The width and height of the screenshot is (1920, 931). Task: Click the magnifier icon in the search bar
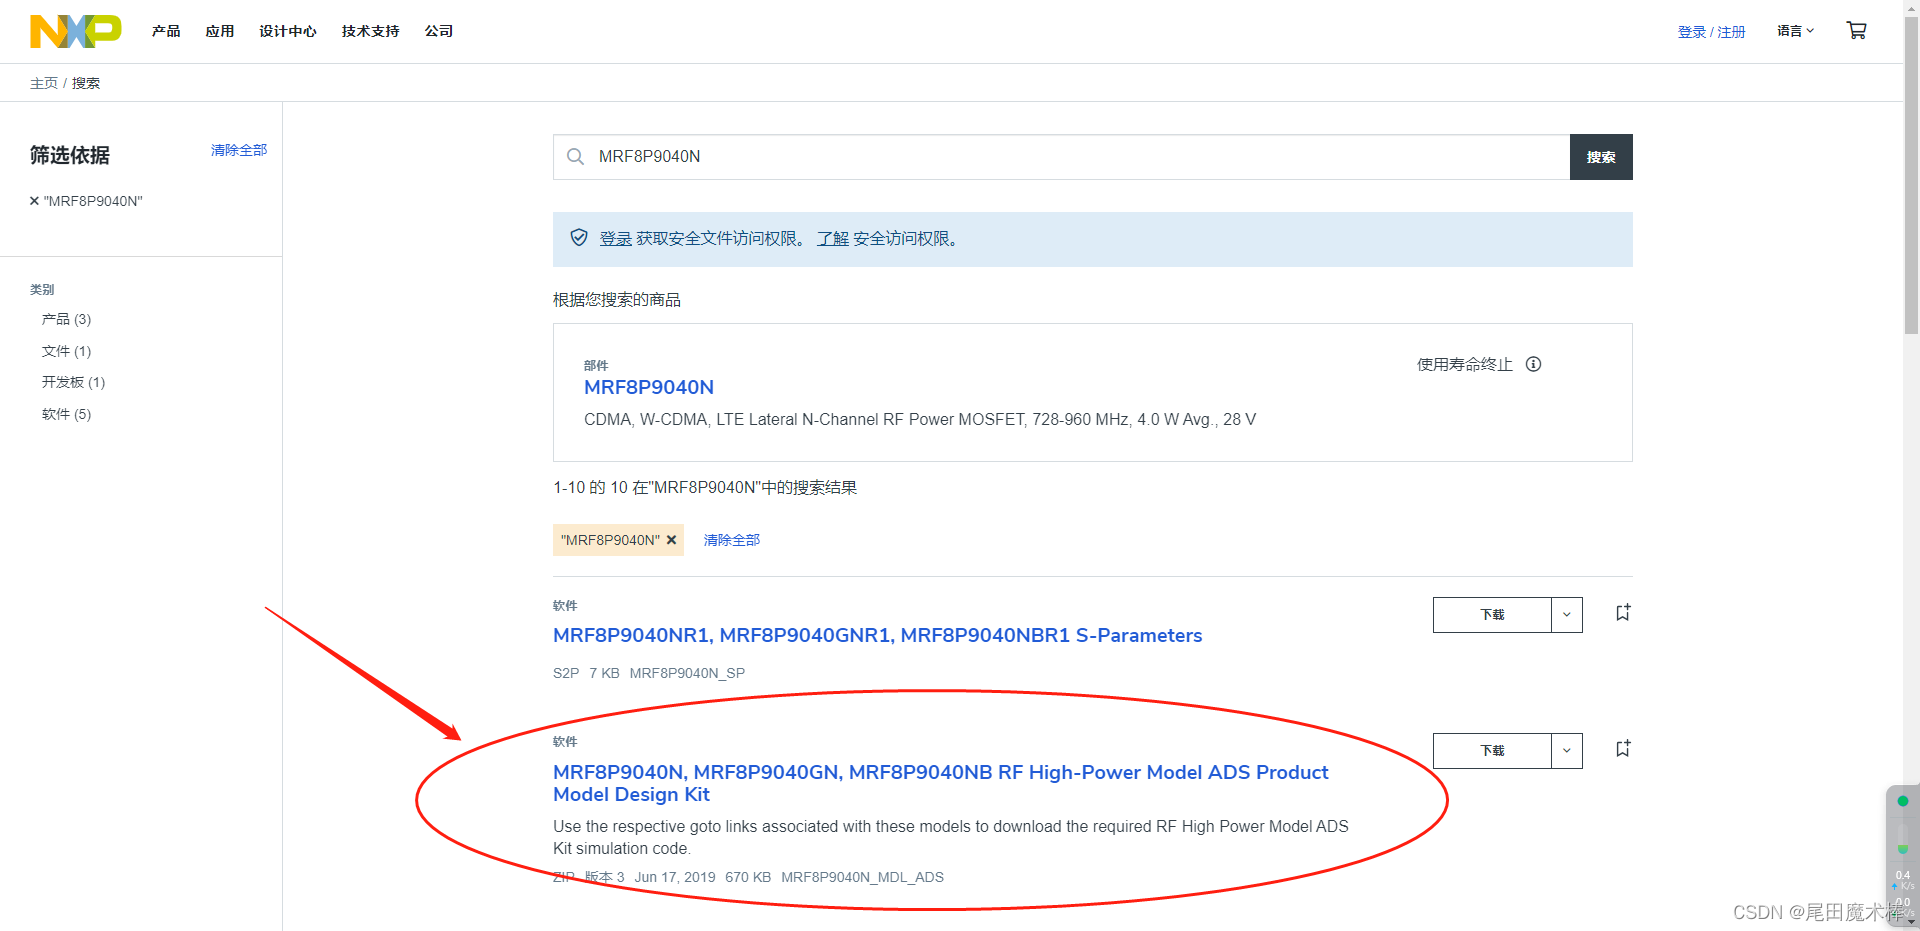point(575,156)
